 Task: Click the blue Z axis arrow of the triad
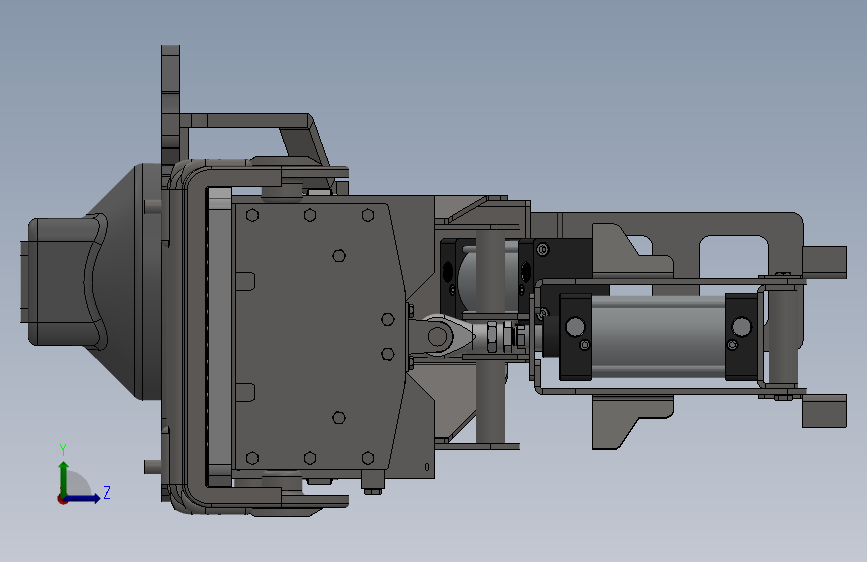tap(83, 498)
